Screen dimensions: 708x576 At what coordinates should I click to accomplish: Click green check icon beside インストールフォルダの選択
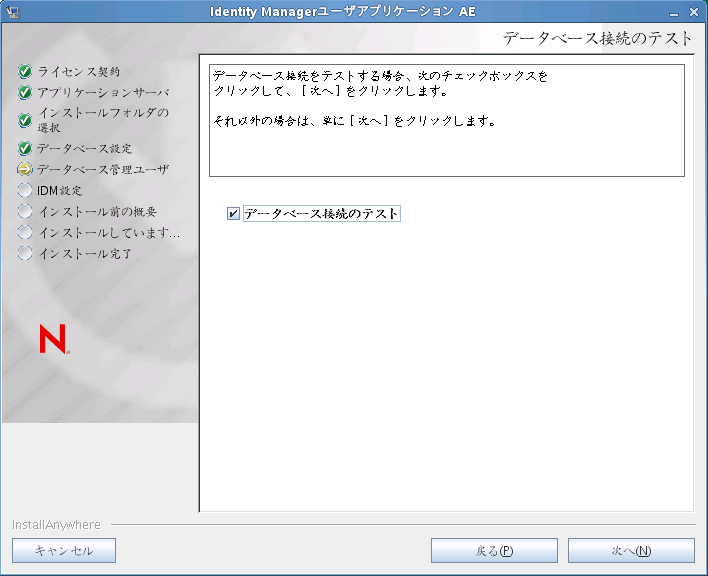click(x=25, y=121)
